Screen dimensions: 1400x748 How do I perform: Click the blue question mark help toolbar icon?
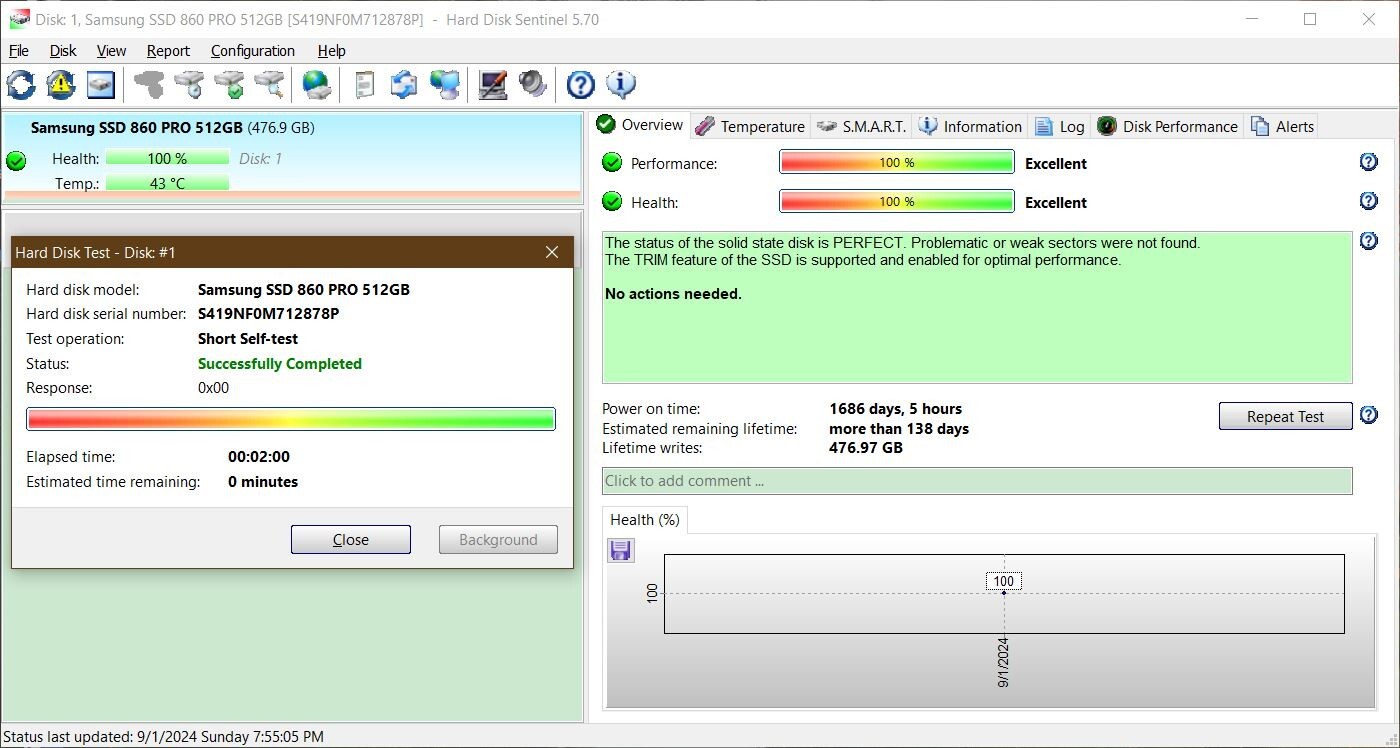pyautogui.click(x=581, y=84)
